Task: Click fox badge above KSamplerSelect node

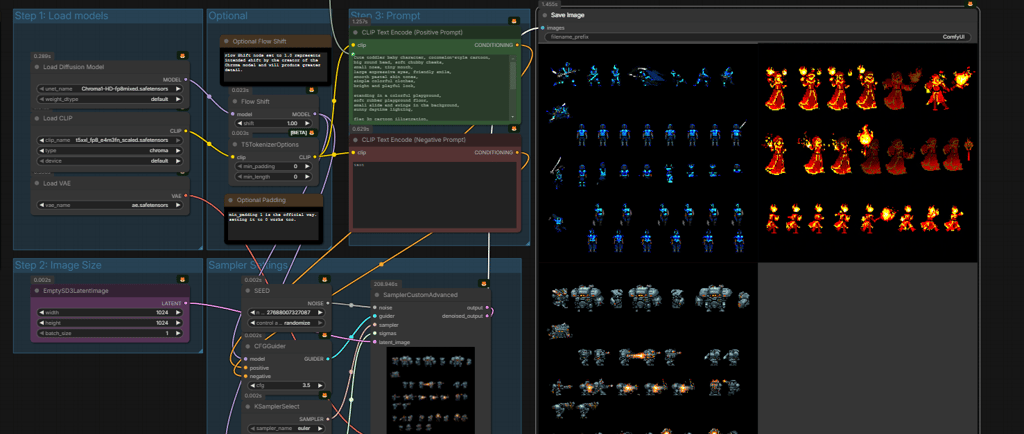Action: pos(325,395)
